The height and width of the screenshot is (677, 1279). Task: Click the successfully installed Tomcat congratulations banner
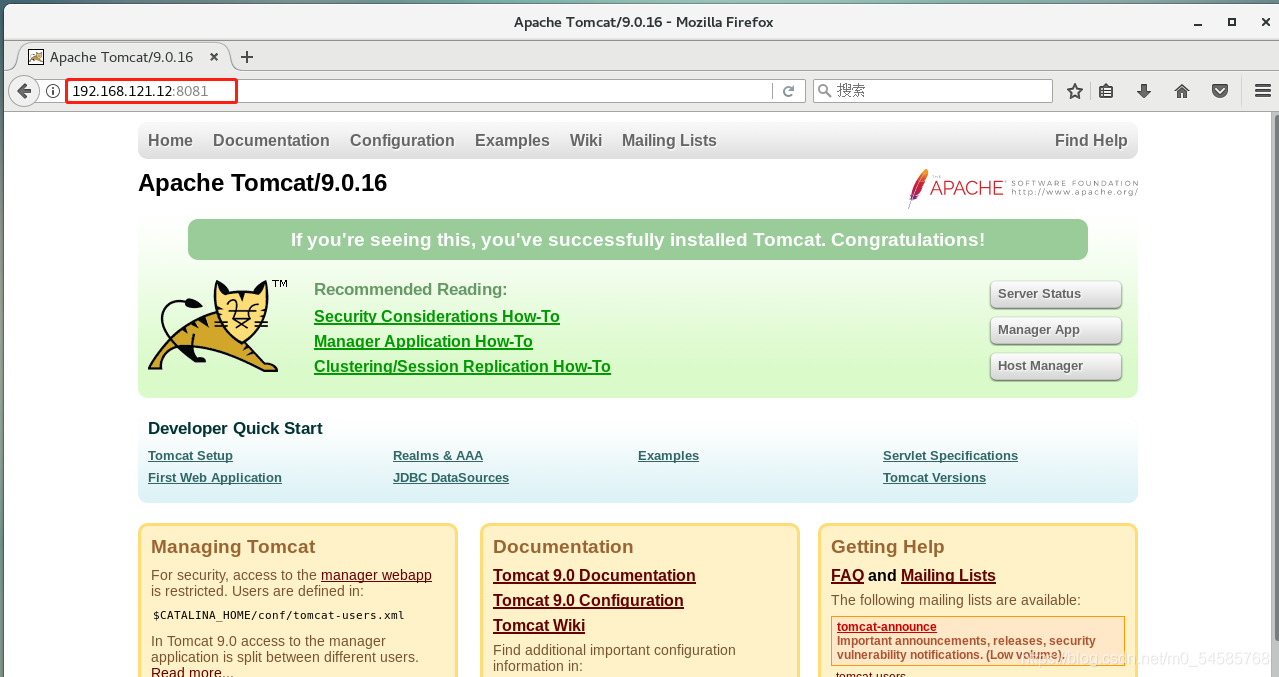tap(638, 240)
